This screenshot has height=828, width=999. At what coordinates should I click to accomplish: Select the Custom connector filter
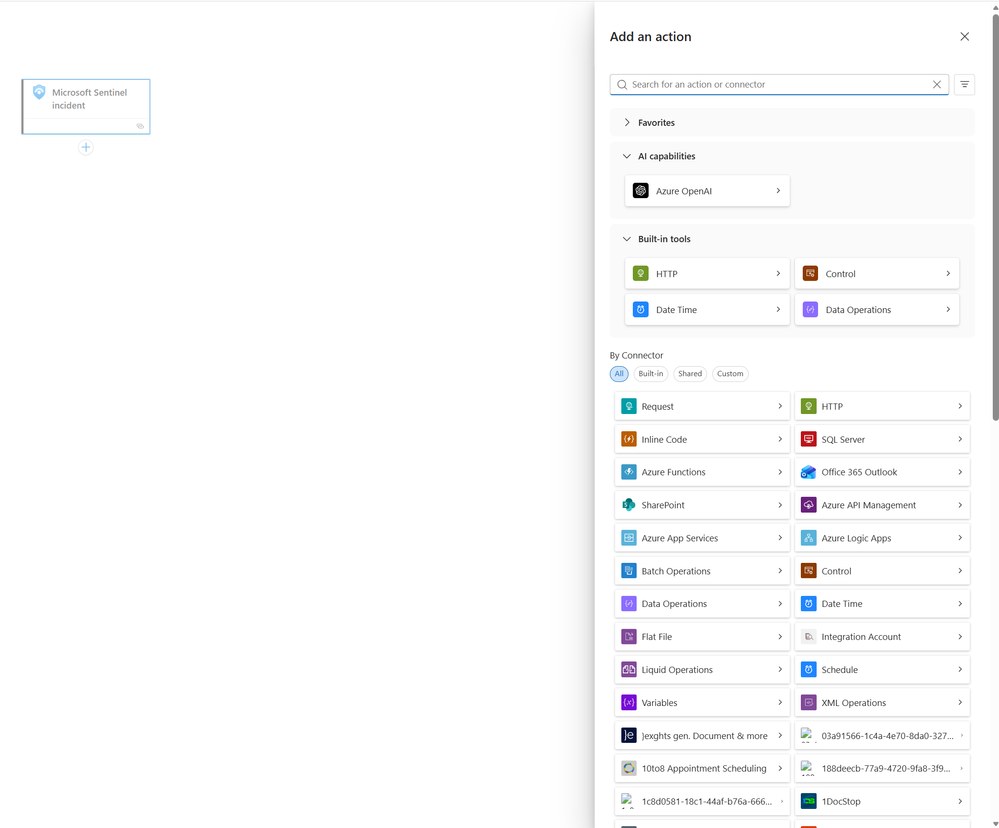(x=730, y=374)
